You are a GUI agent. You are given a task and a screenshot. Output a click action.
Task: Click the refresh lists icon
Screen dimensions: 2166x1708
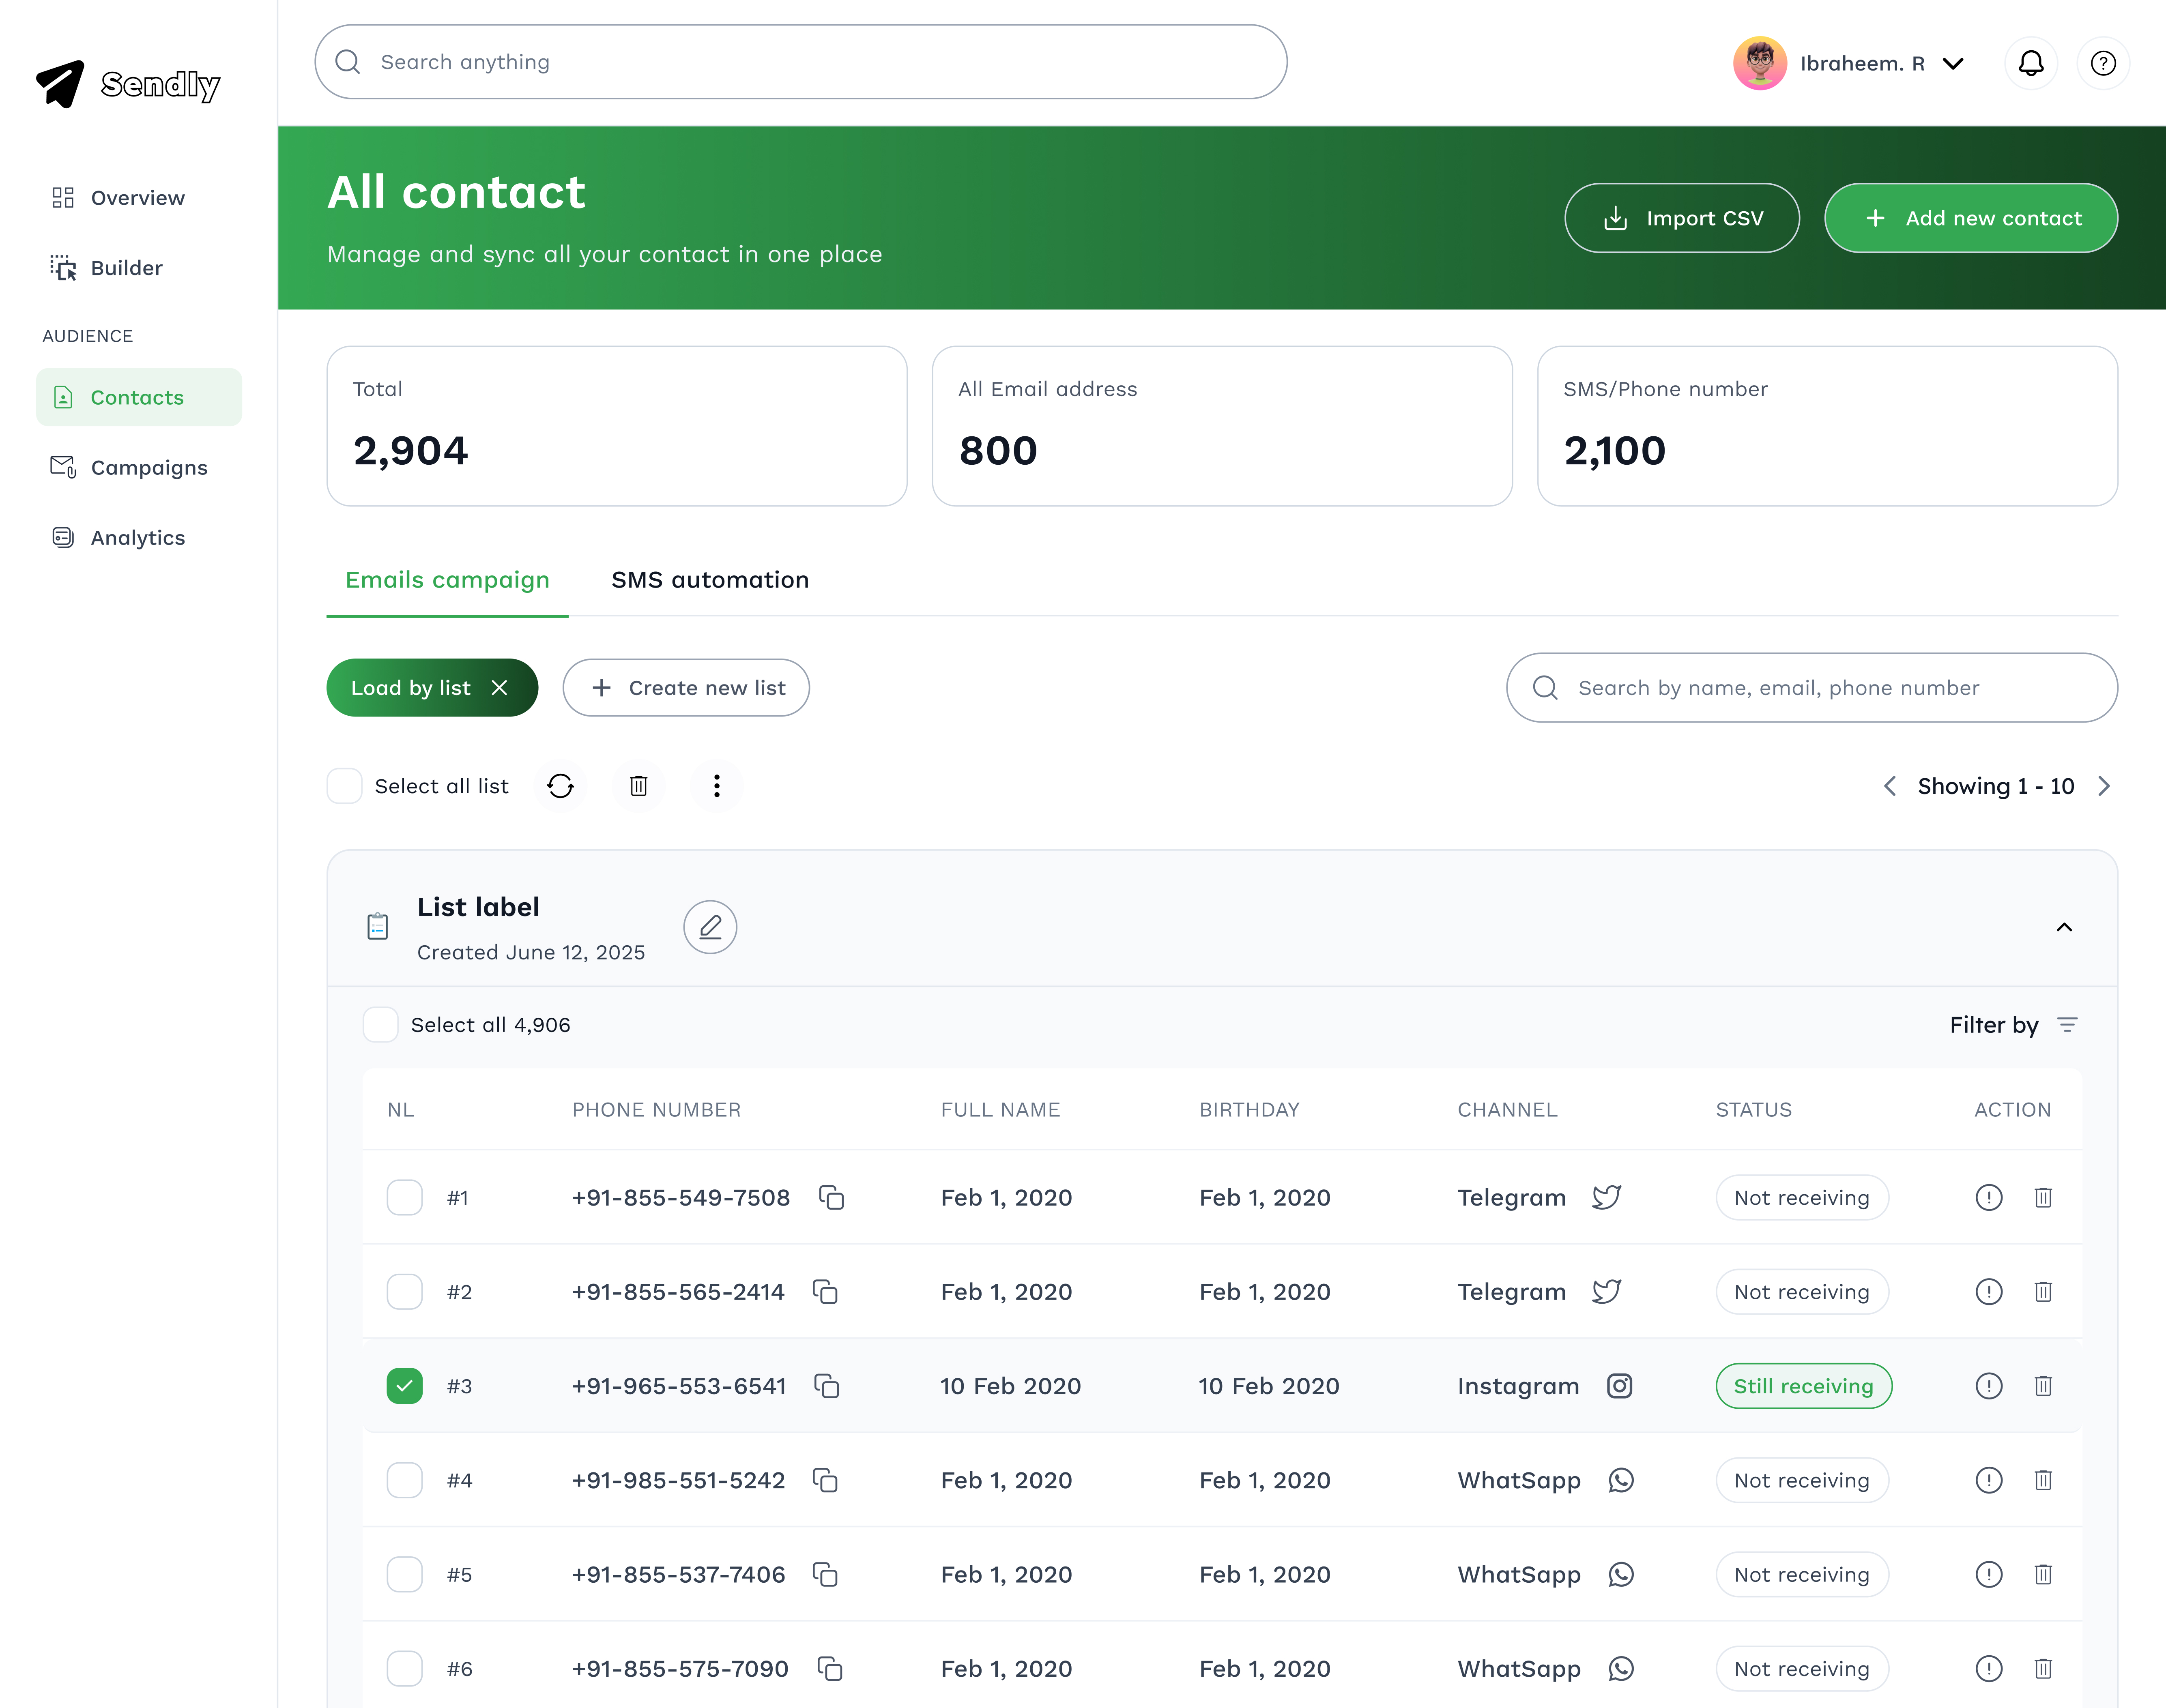coord(560,786)
